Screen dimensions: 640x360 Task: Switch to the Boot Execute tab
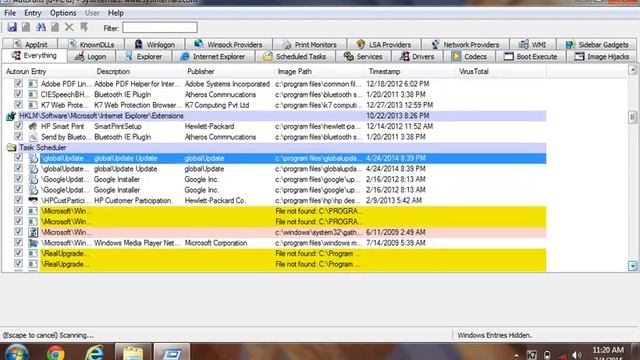[x=531, y=56]
